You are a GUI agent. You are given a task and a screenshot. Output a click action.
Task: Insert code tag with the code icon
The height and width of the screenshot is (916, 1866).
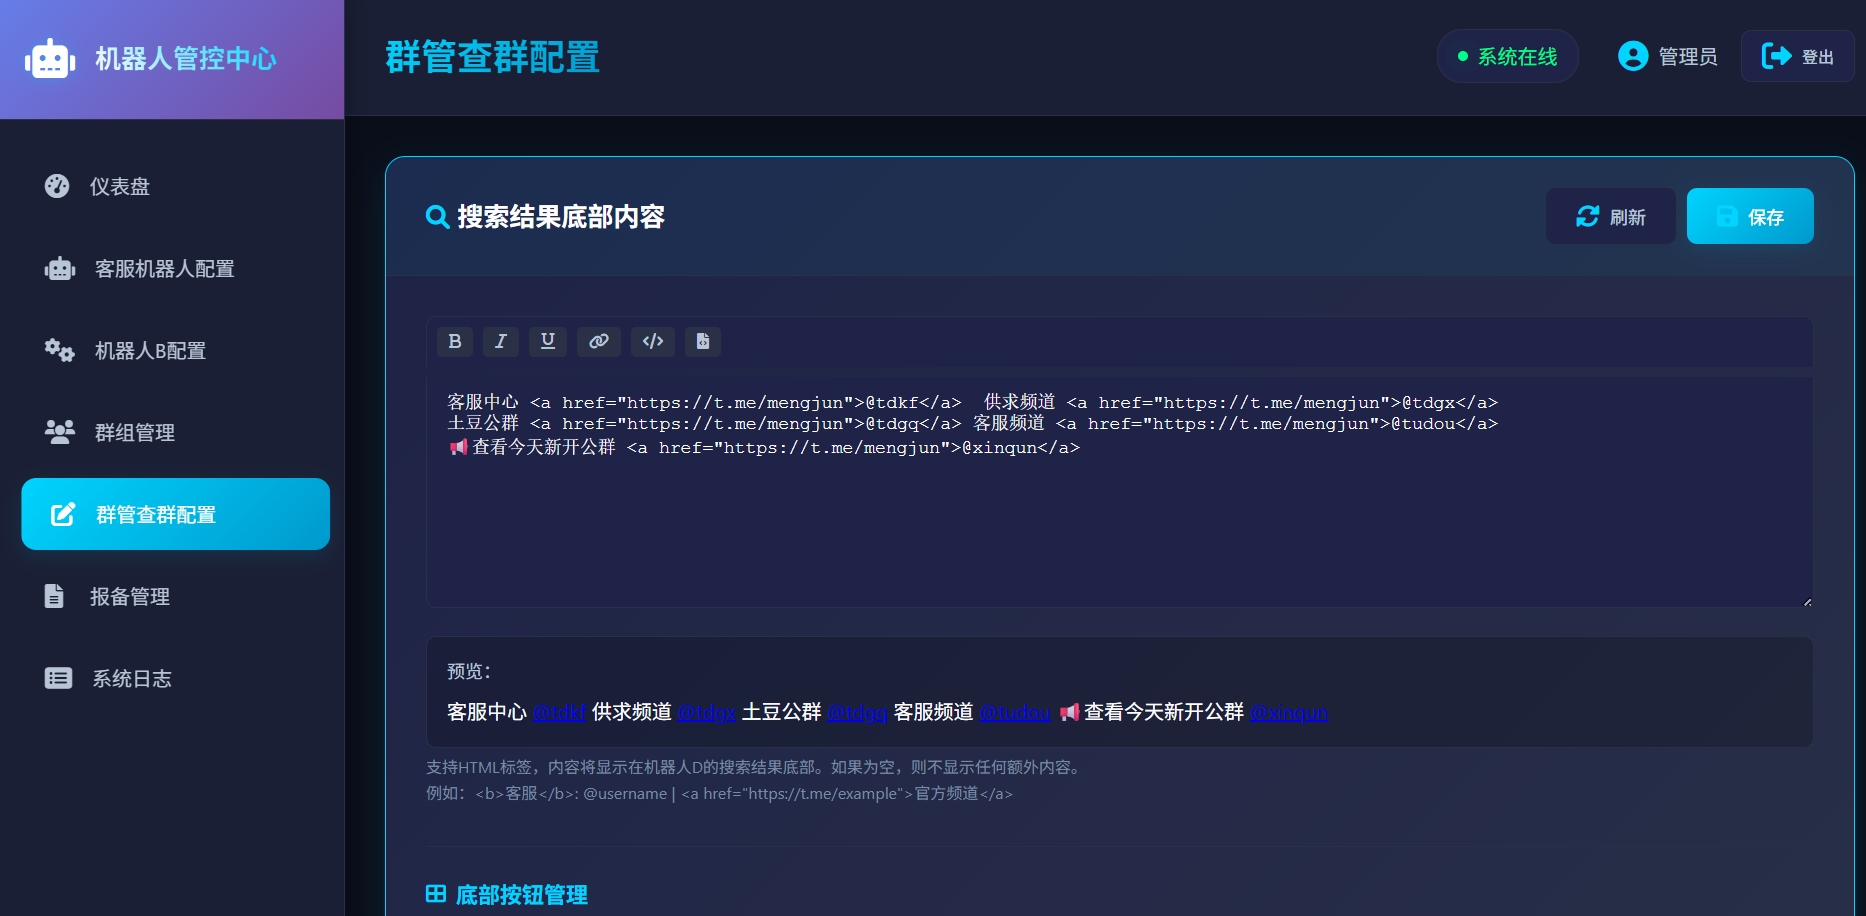(653, 341)
